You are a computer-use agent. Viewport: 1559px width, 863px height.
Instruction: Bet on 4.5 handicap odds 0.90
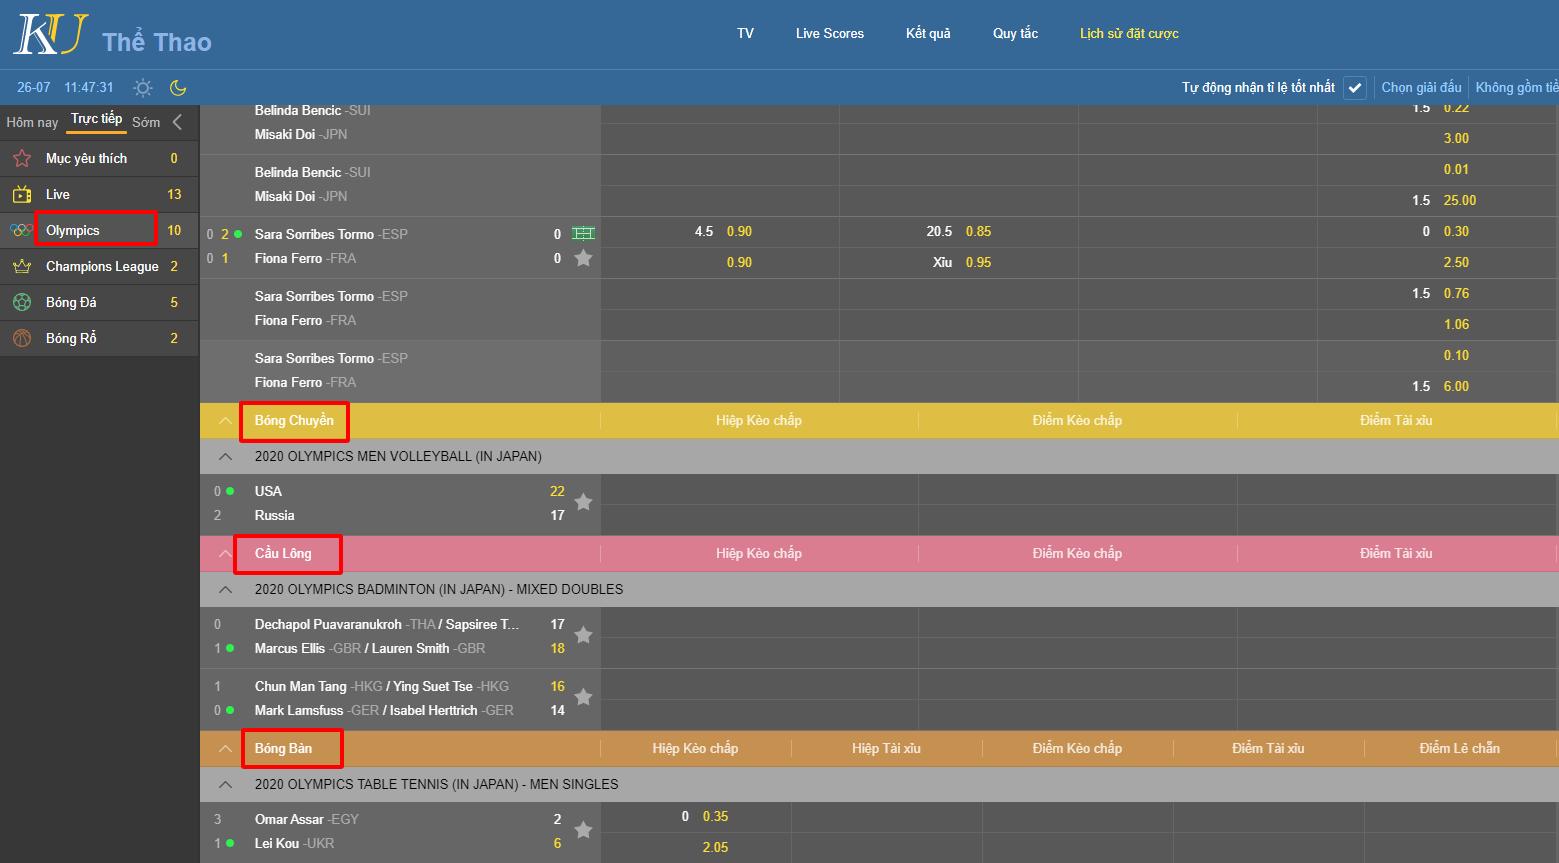click(x=739, y=231)
